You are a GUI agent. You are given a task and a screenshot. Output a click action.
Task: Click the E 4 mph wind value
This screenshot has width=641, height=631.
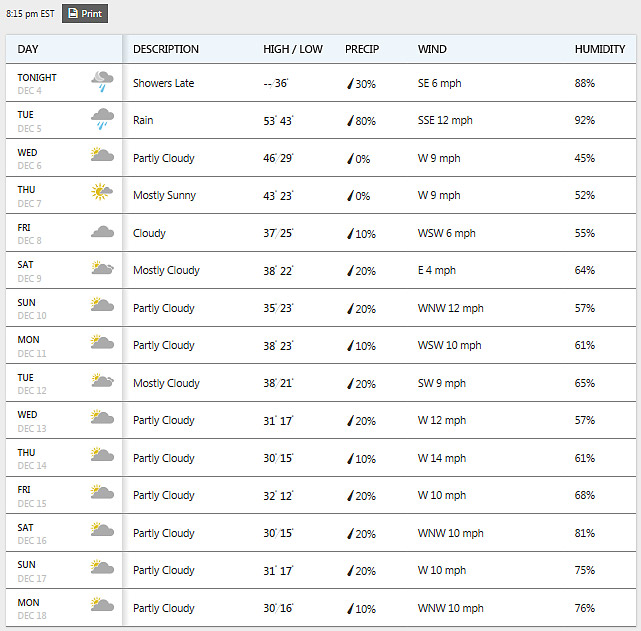[x=437, y=270]
